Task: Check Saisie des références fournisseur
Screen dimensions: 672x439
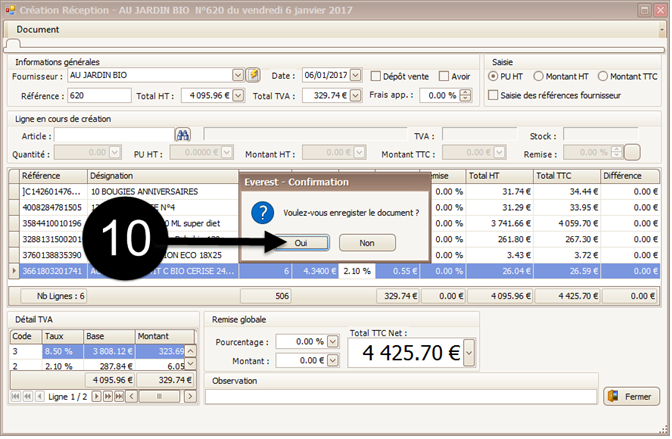Action: pos(493,95)
